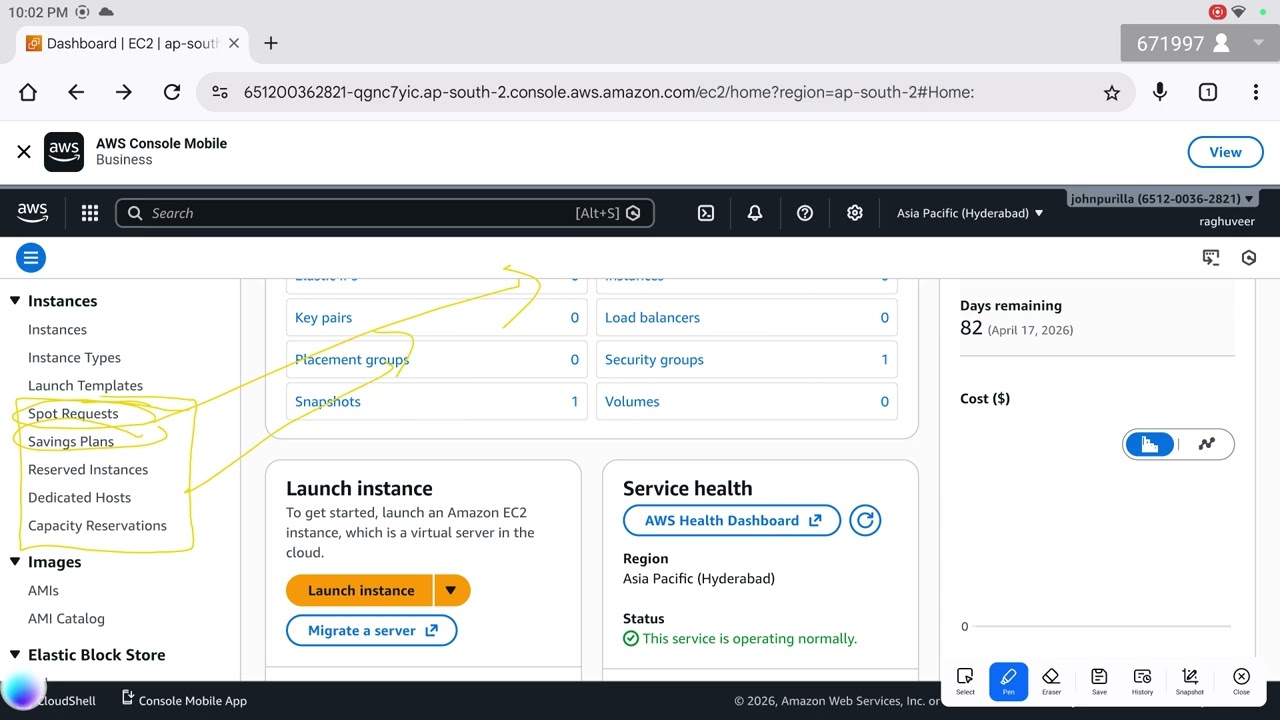Screen dimensions: 1280x720
Task: Open the browser tab switcher
Action: pos(1208,92)
